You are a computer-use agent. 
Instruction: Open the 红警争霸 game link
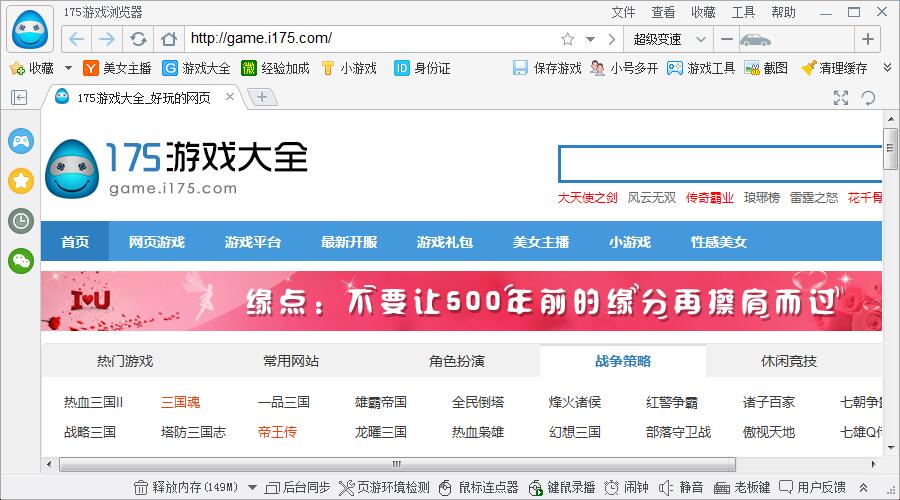point(672,402)
